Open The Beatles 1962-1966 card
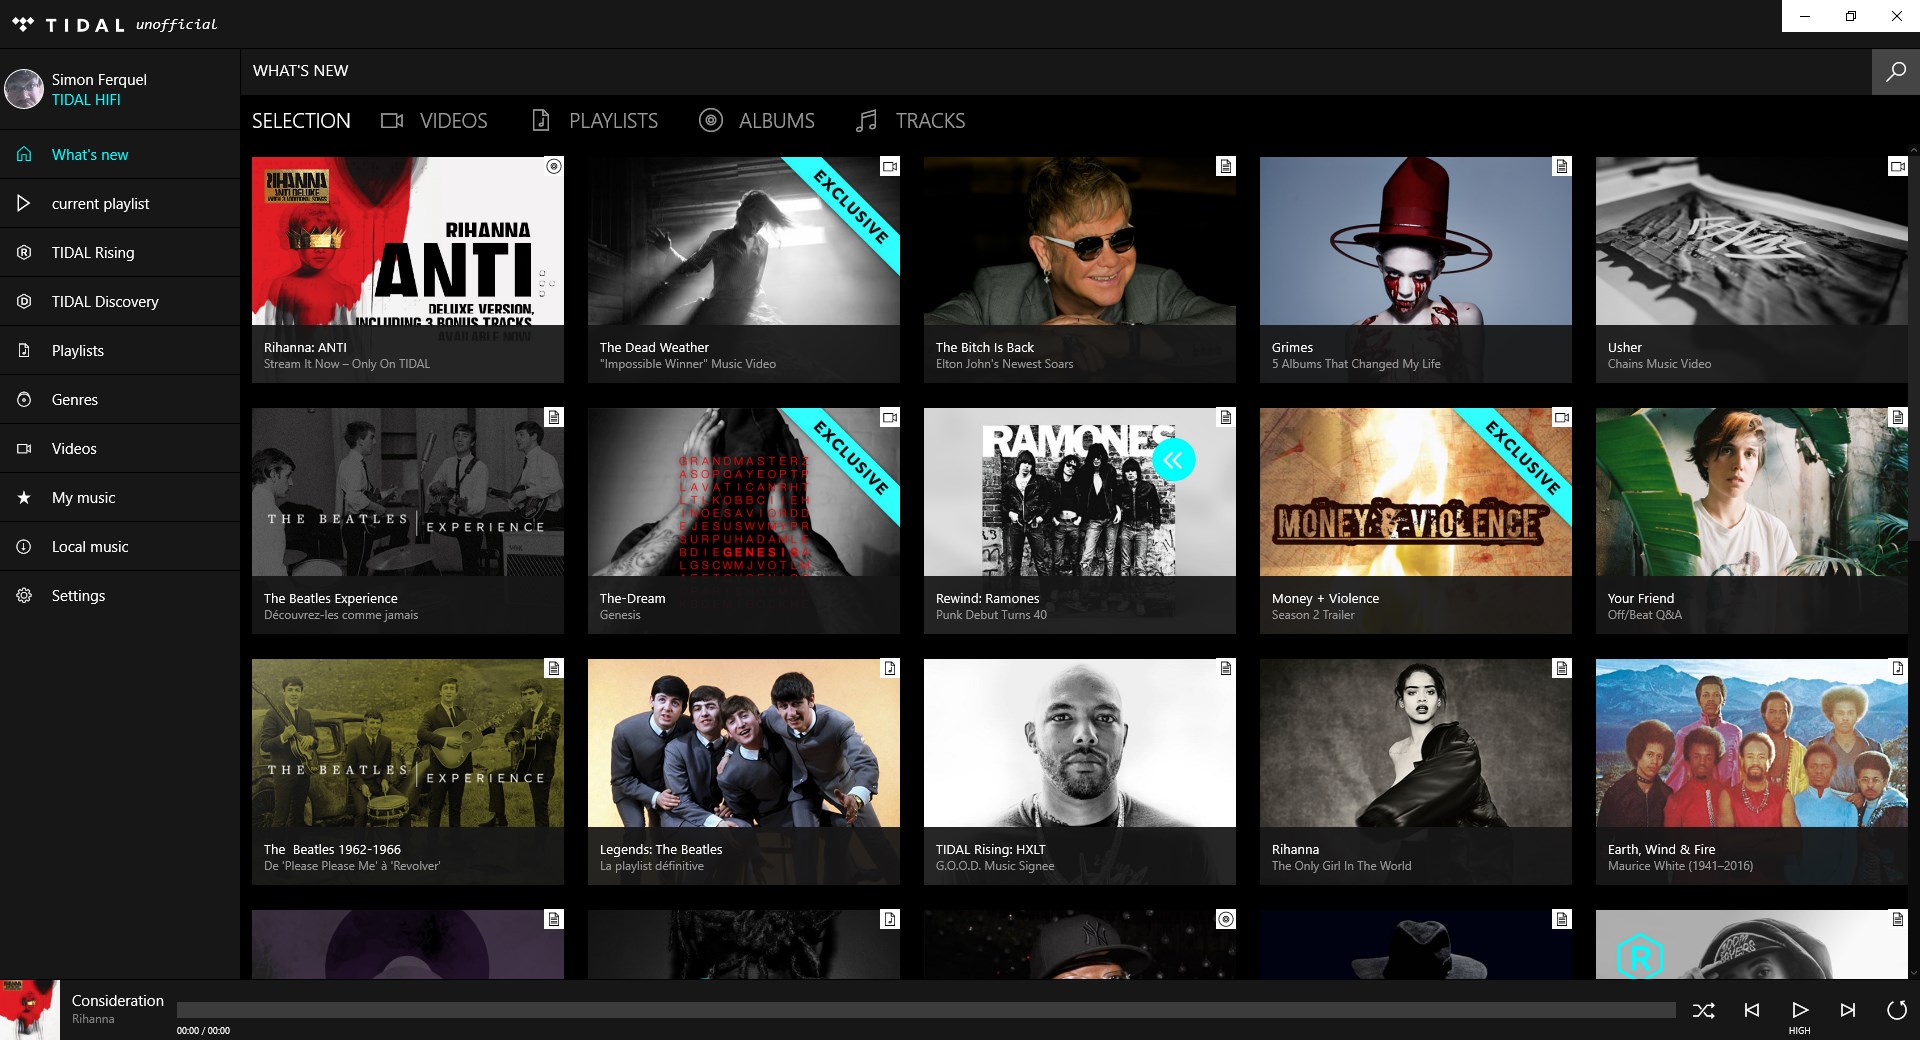 tap(408, 772)
